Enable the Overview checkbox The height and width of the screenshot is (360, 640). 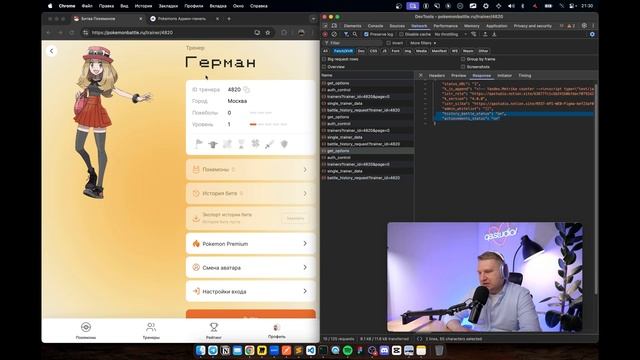pos(324,67)
